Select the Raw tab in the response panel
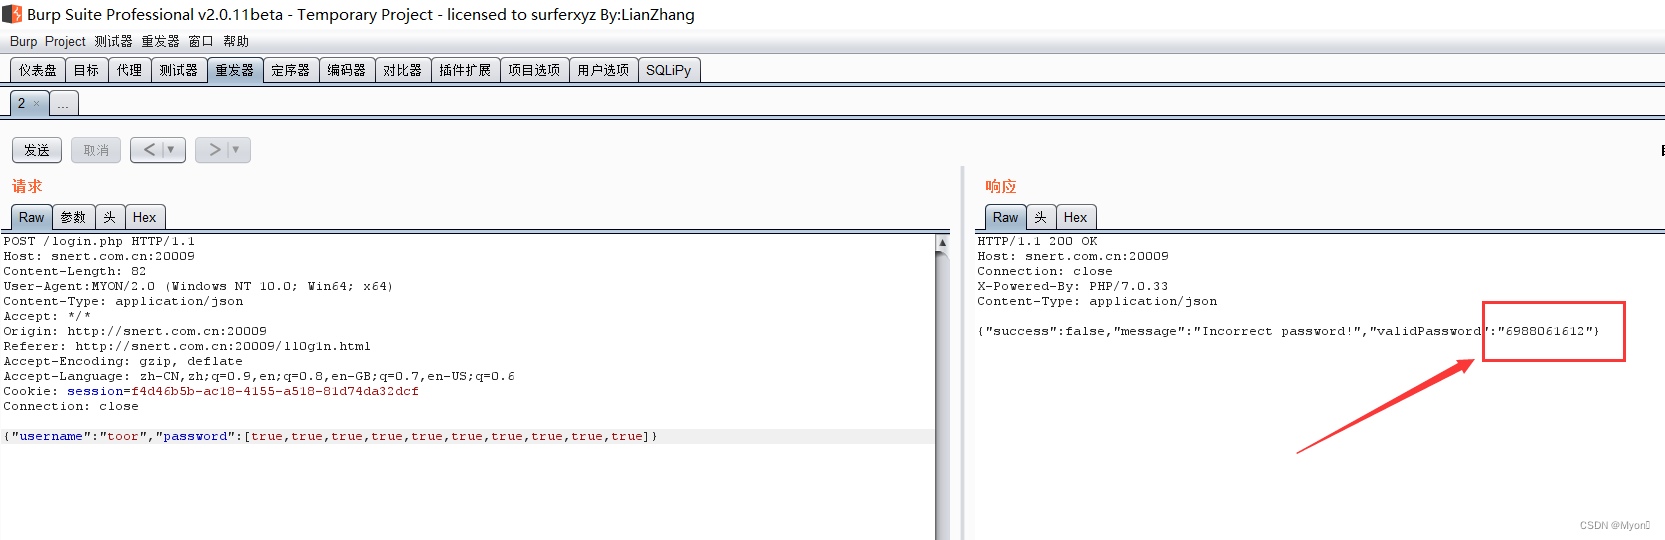1665x540 pixels. coord(1006,217)
